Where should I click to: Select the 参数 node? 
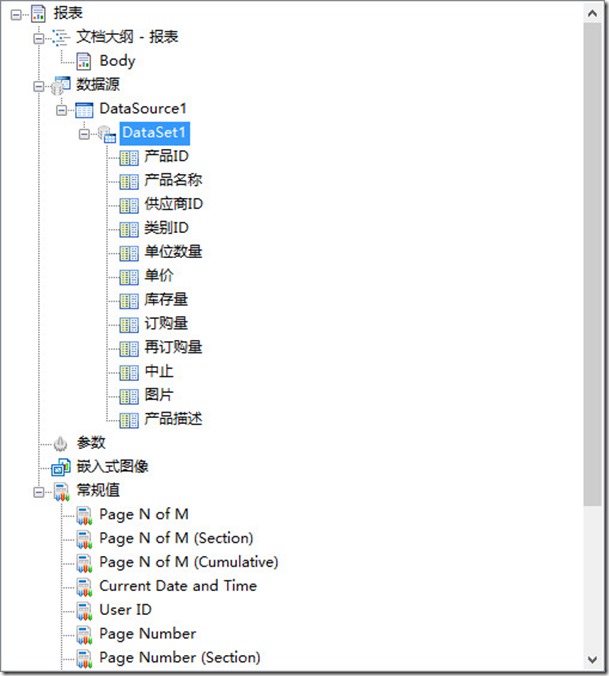coord(91,442)
